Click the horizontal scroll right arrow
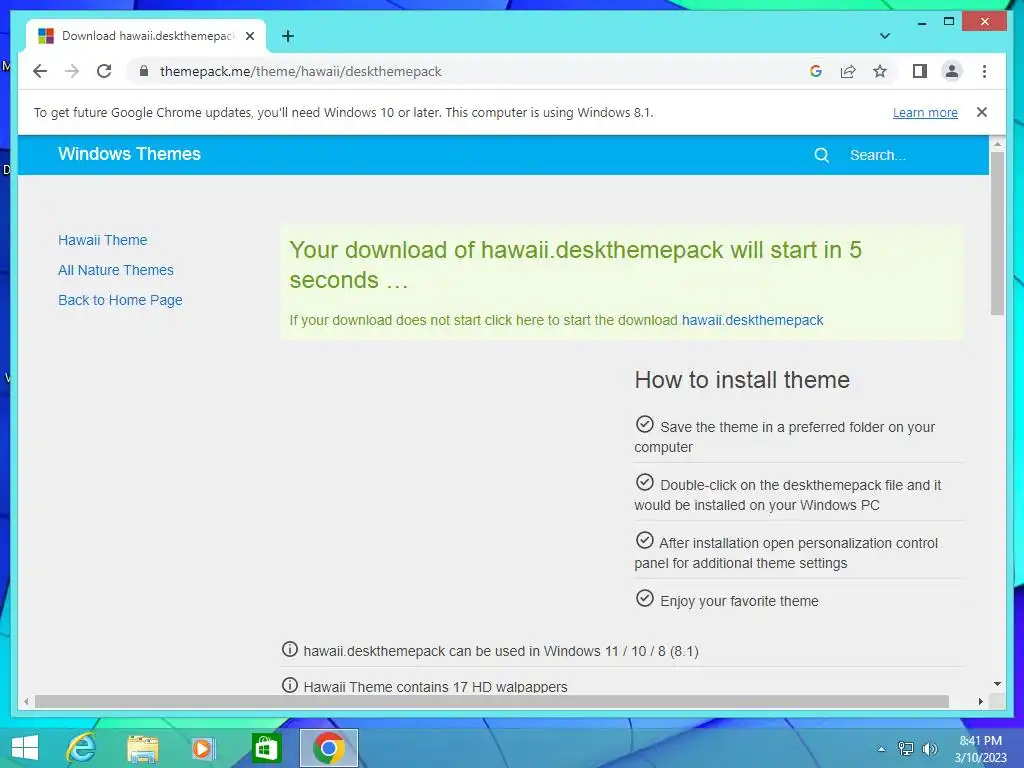The image size is (1024, 768). (981, 701)
